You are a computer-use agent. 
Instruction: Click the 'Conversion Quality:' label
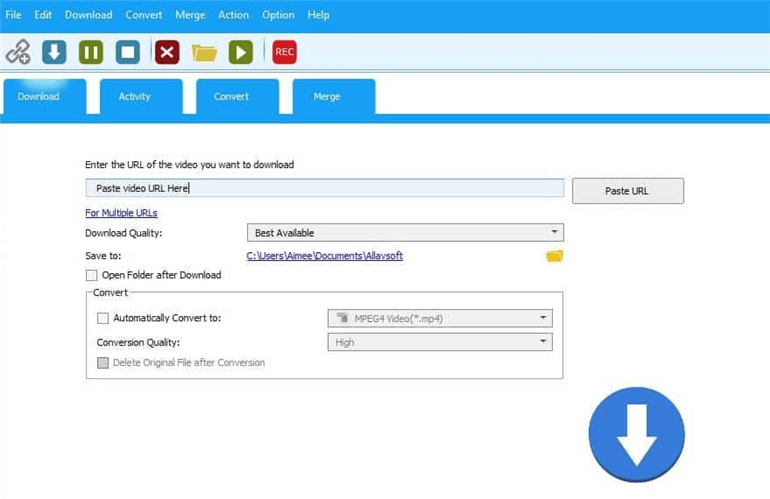tap(138, 342)
